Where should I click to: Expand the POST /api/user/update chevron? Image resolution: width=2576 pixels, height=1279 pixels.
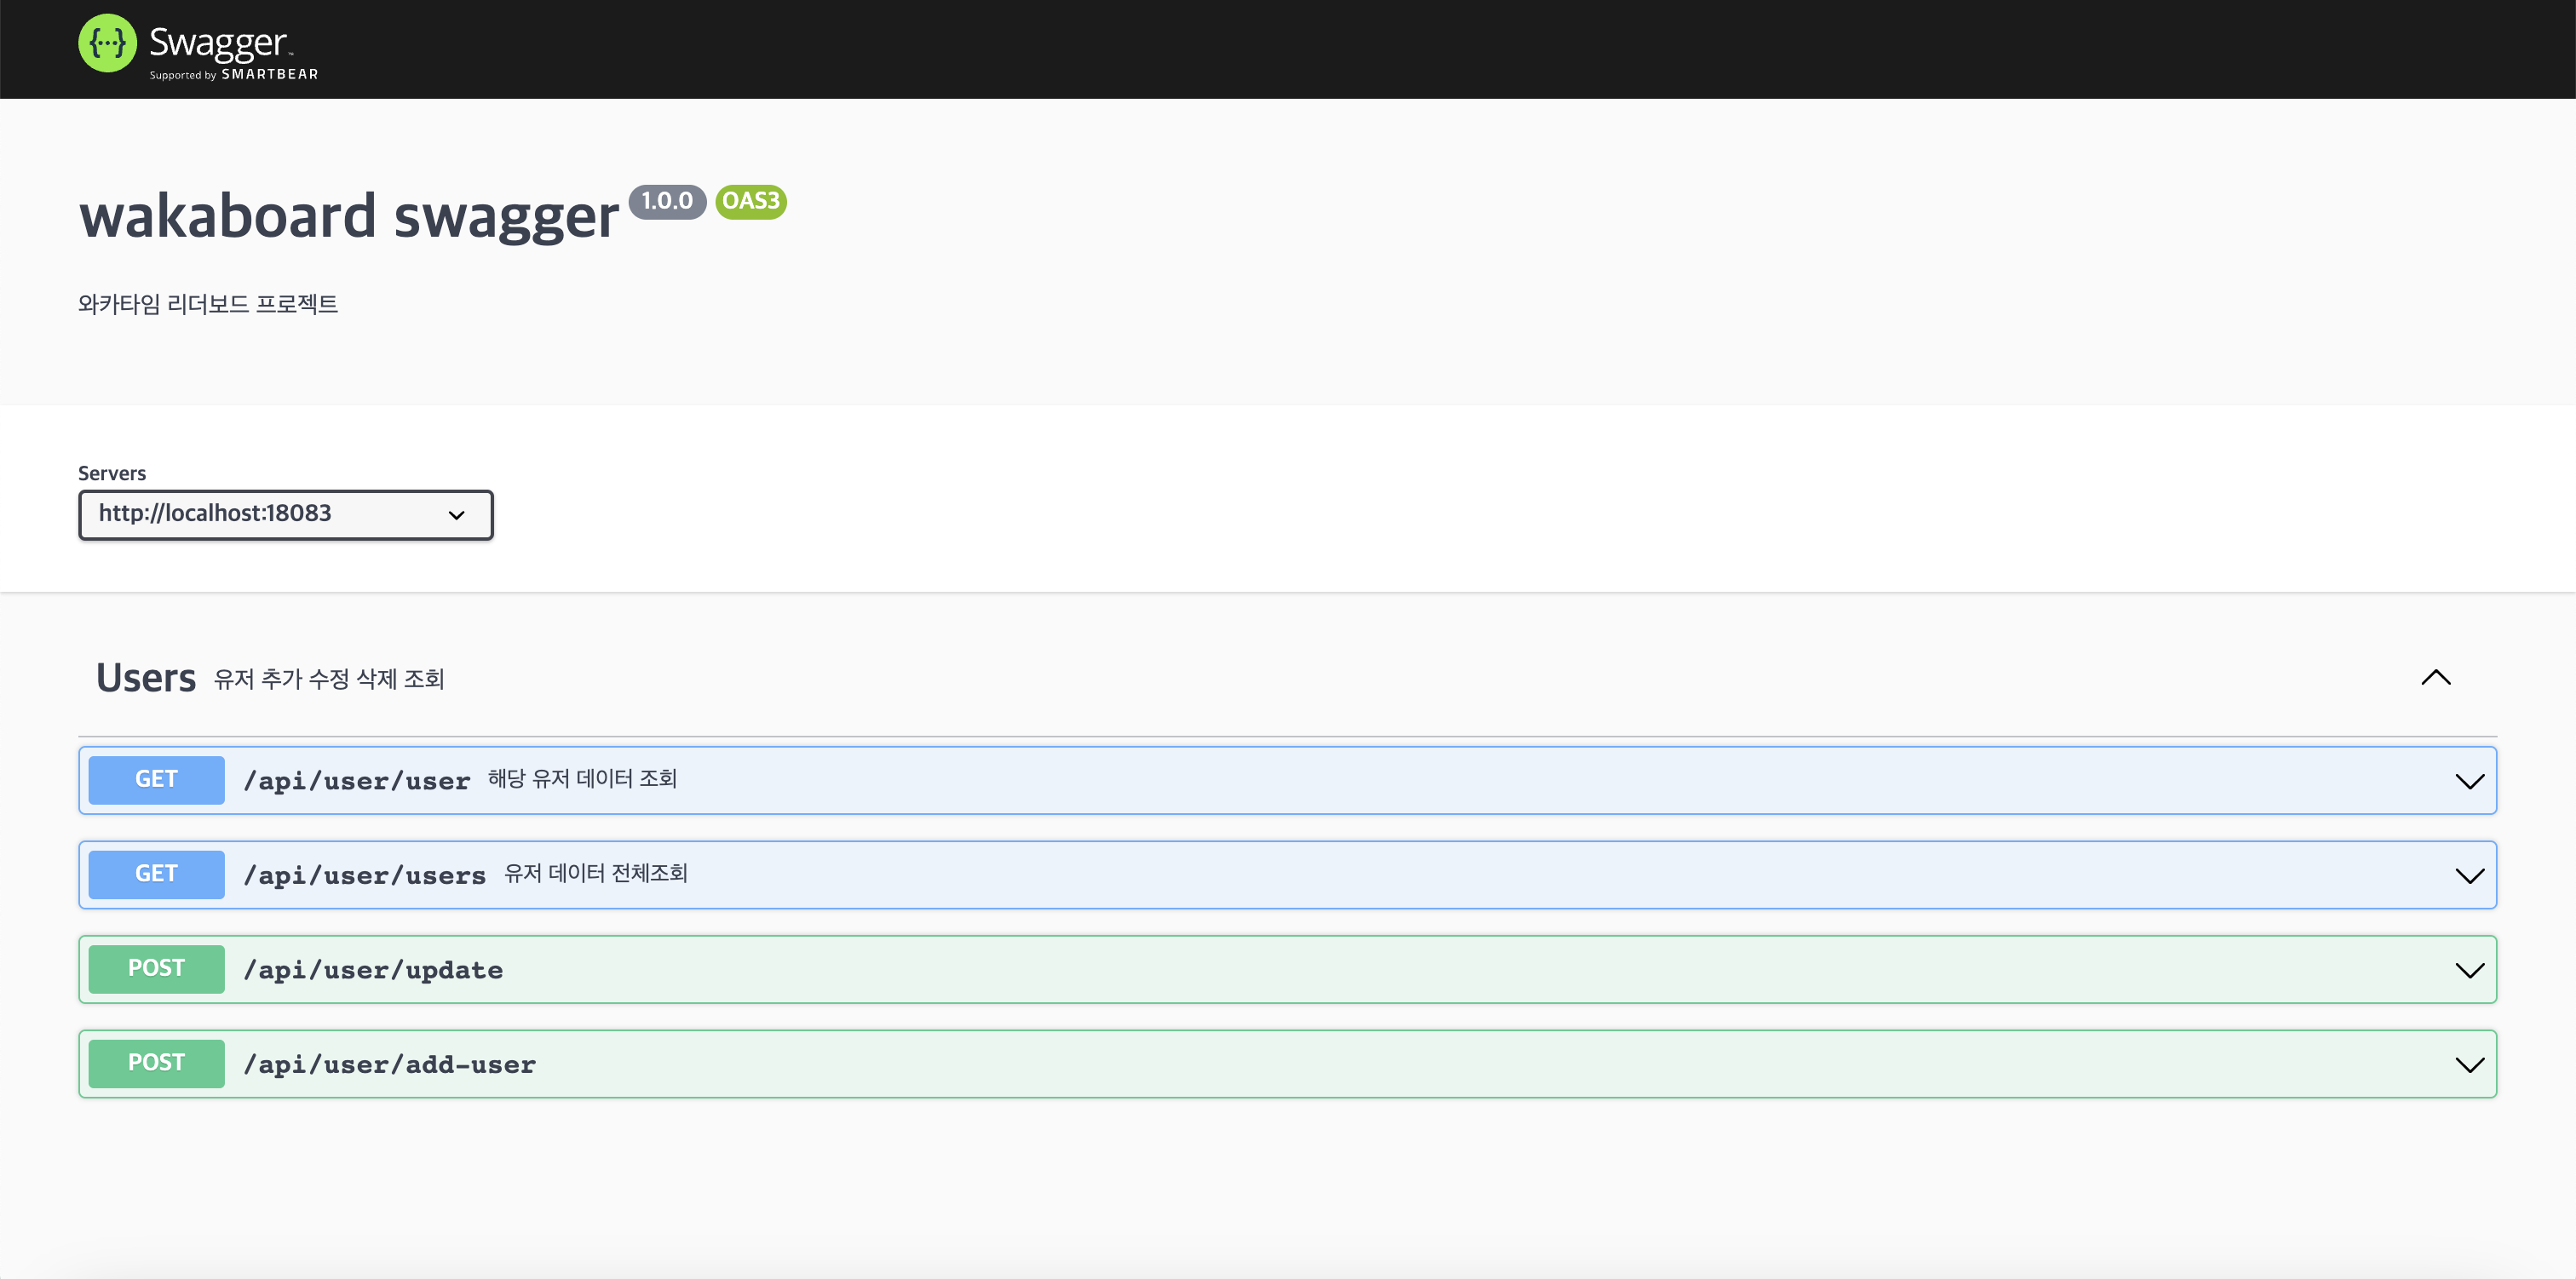pyautogui.click(x=2468, y=970)
